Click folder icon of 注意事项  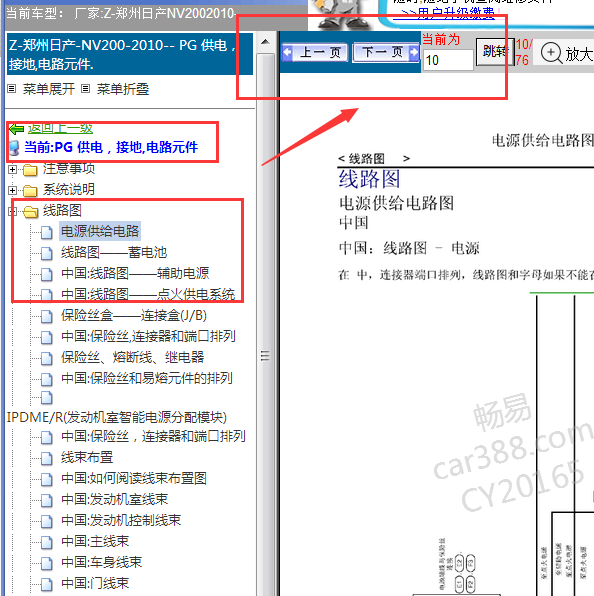click(30, 170)
